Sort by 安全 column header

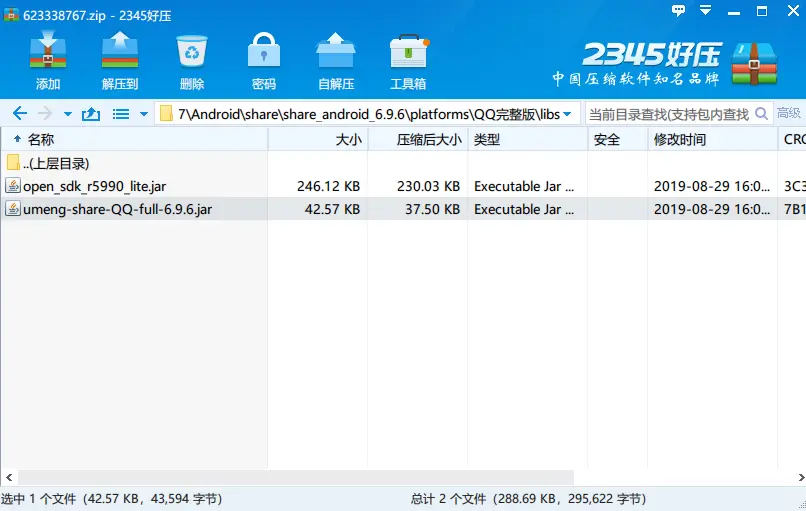click(x=618, y=139)
